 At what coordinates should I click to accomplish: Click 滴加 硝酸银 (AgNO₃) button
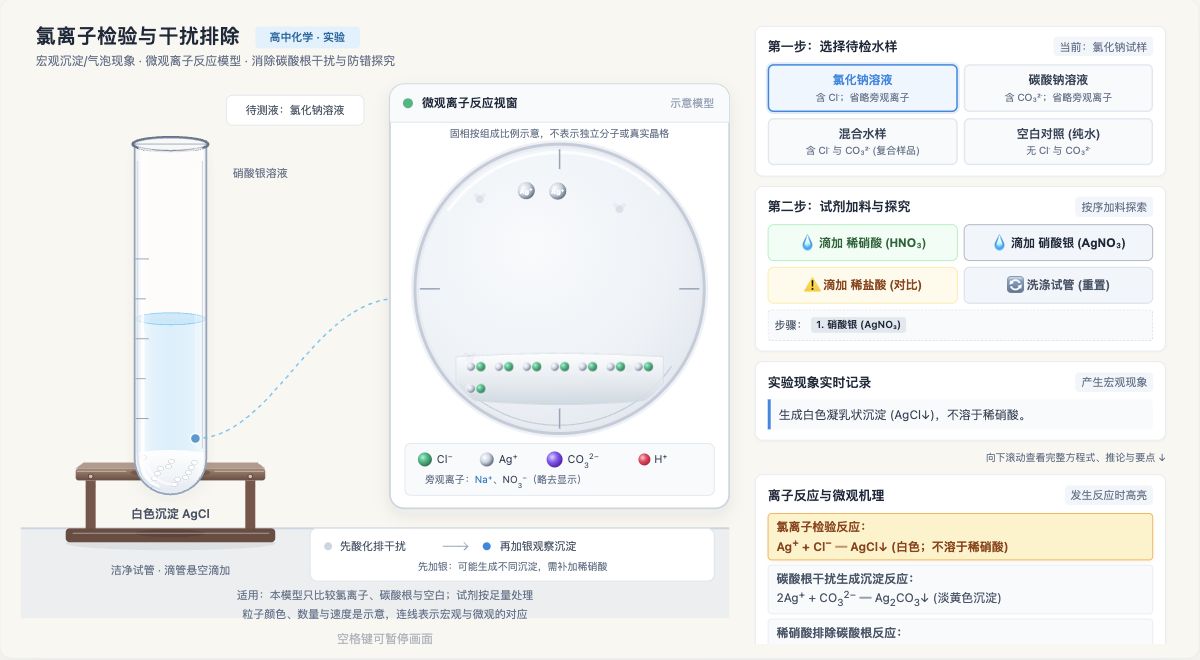click(1058, 243)
